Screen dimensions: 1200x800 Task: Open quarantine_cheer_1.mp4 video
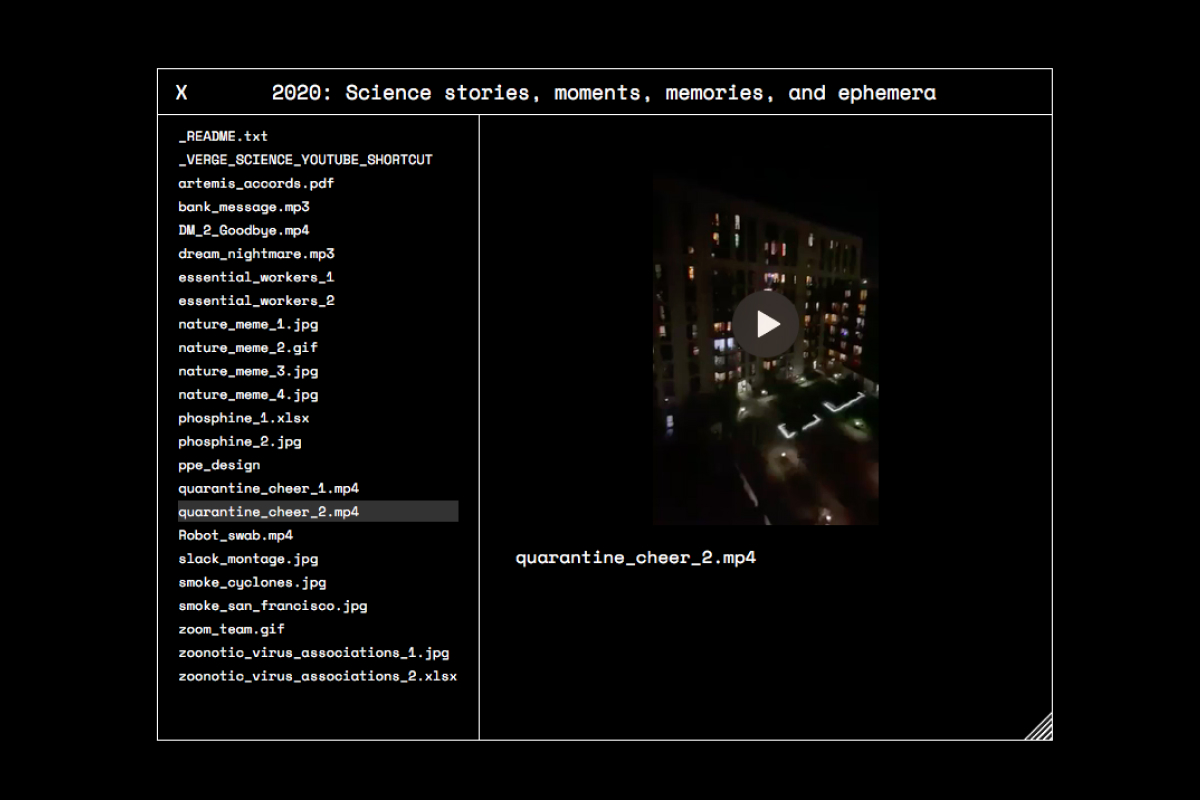(268, 488)
